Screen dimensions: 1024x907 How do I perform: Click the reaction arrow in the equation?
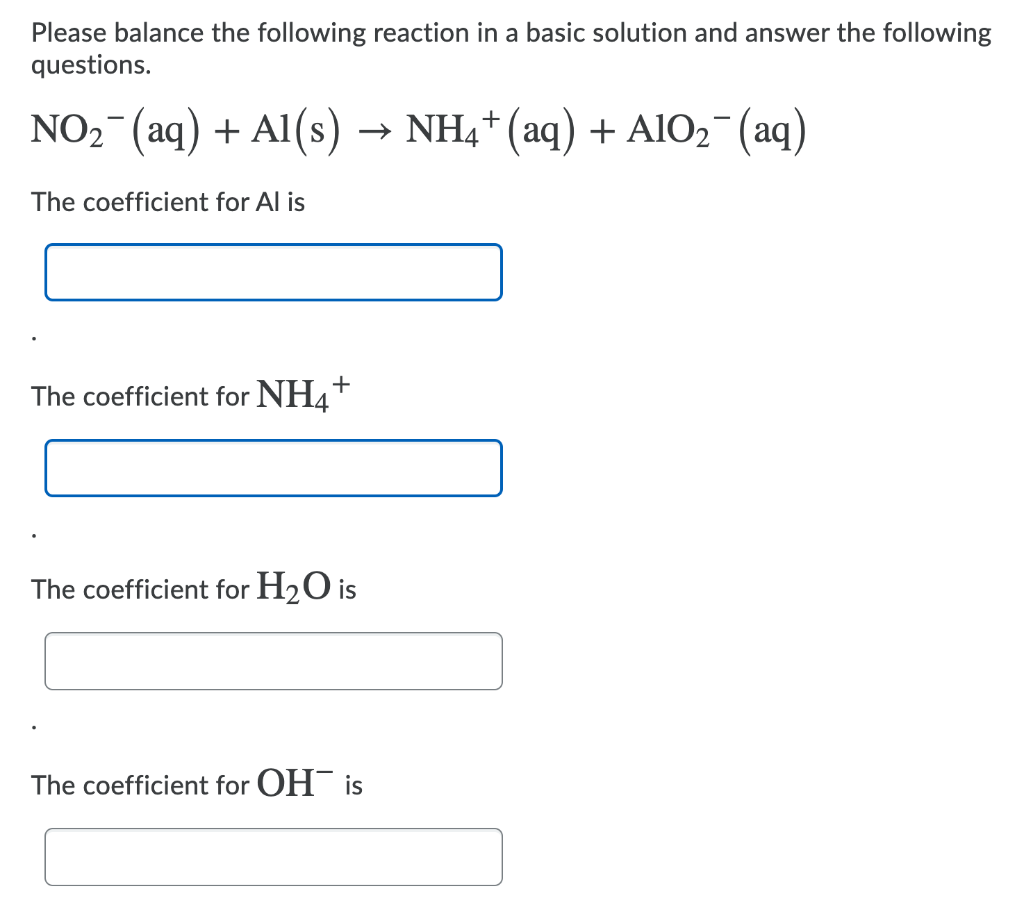coord(376,131)
